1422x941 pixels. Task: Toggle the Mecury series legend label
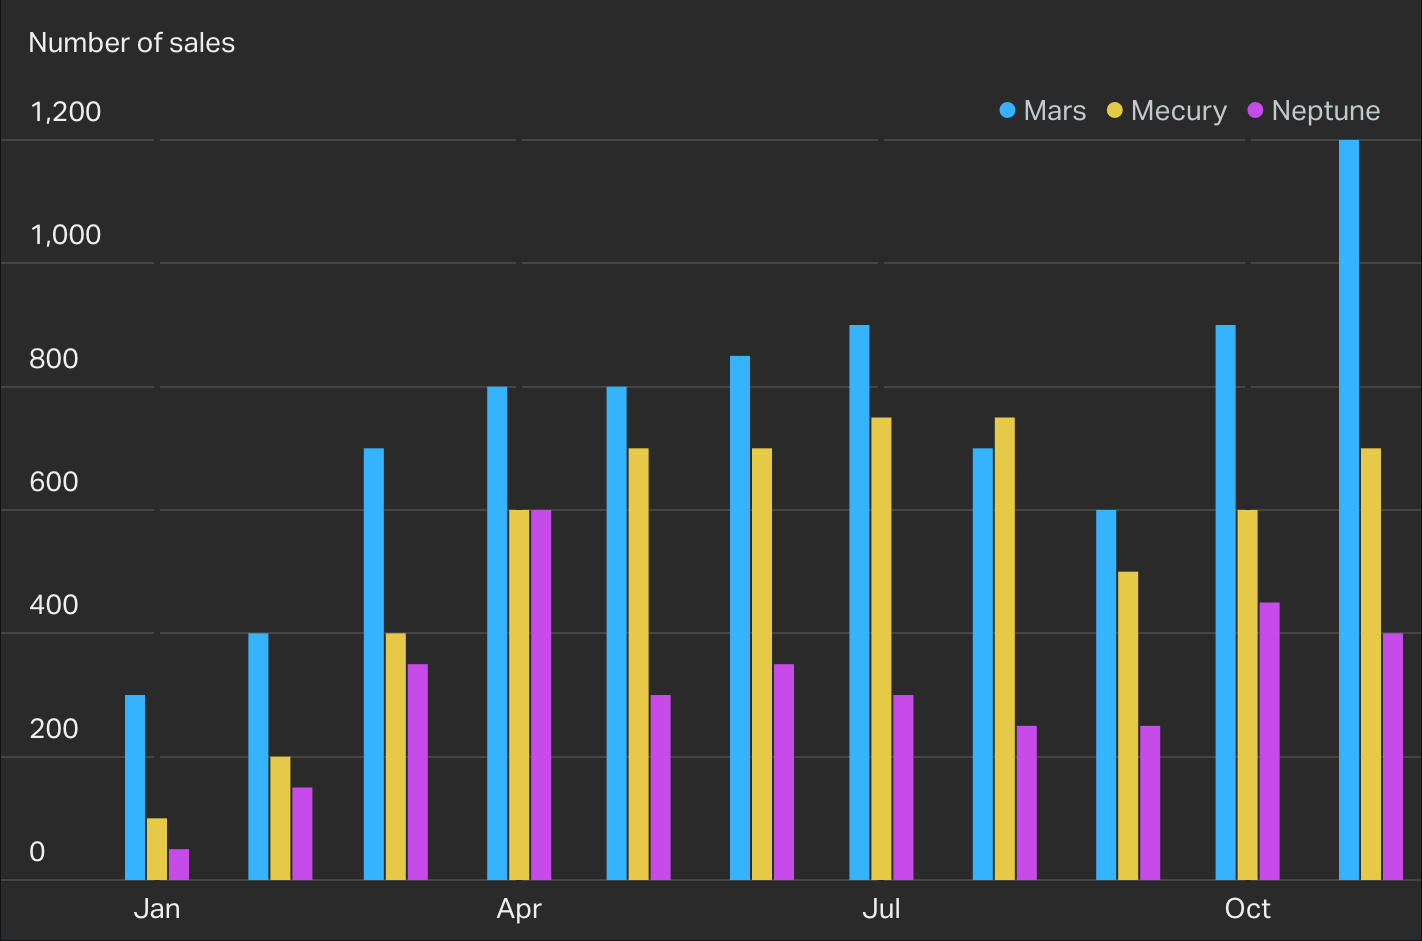point(1178,111)
